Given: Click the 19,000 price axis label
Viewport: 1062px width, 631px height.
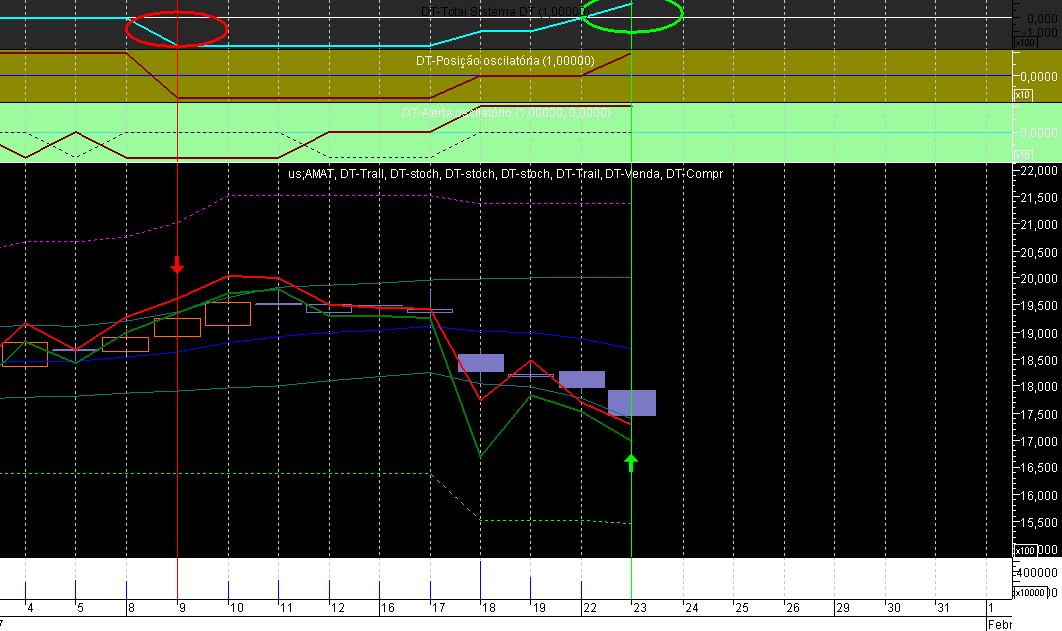Looking at the screenshot, I should (x=1040, y=334).
